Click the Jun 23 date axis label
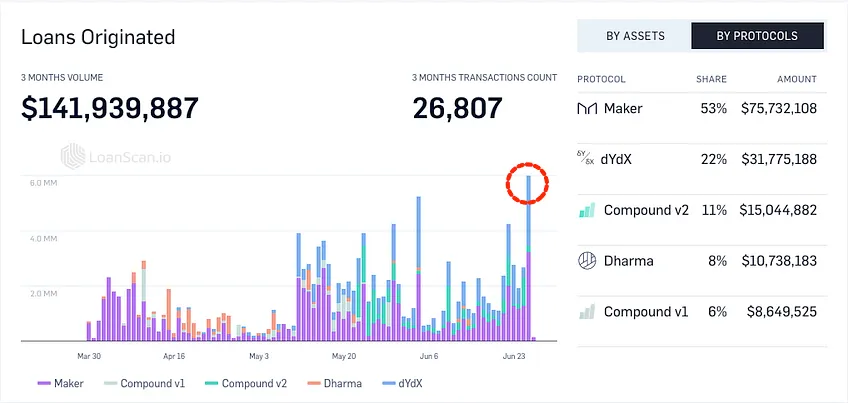The height and width of the screenshot is (403, 848). coord(515,356)
